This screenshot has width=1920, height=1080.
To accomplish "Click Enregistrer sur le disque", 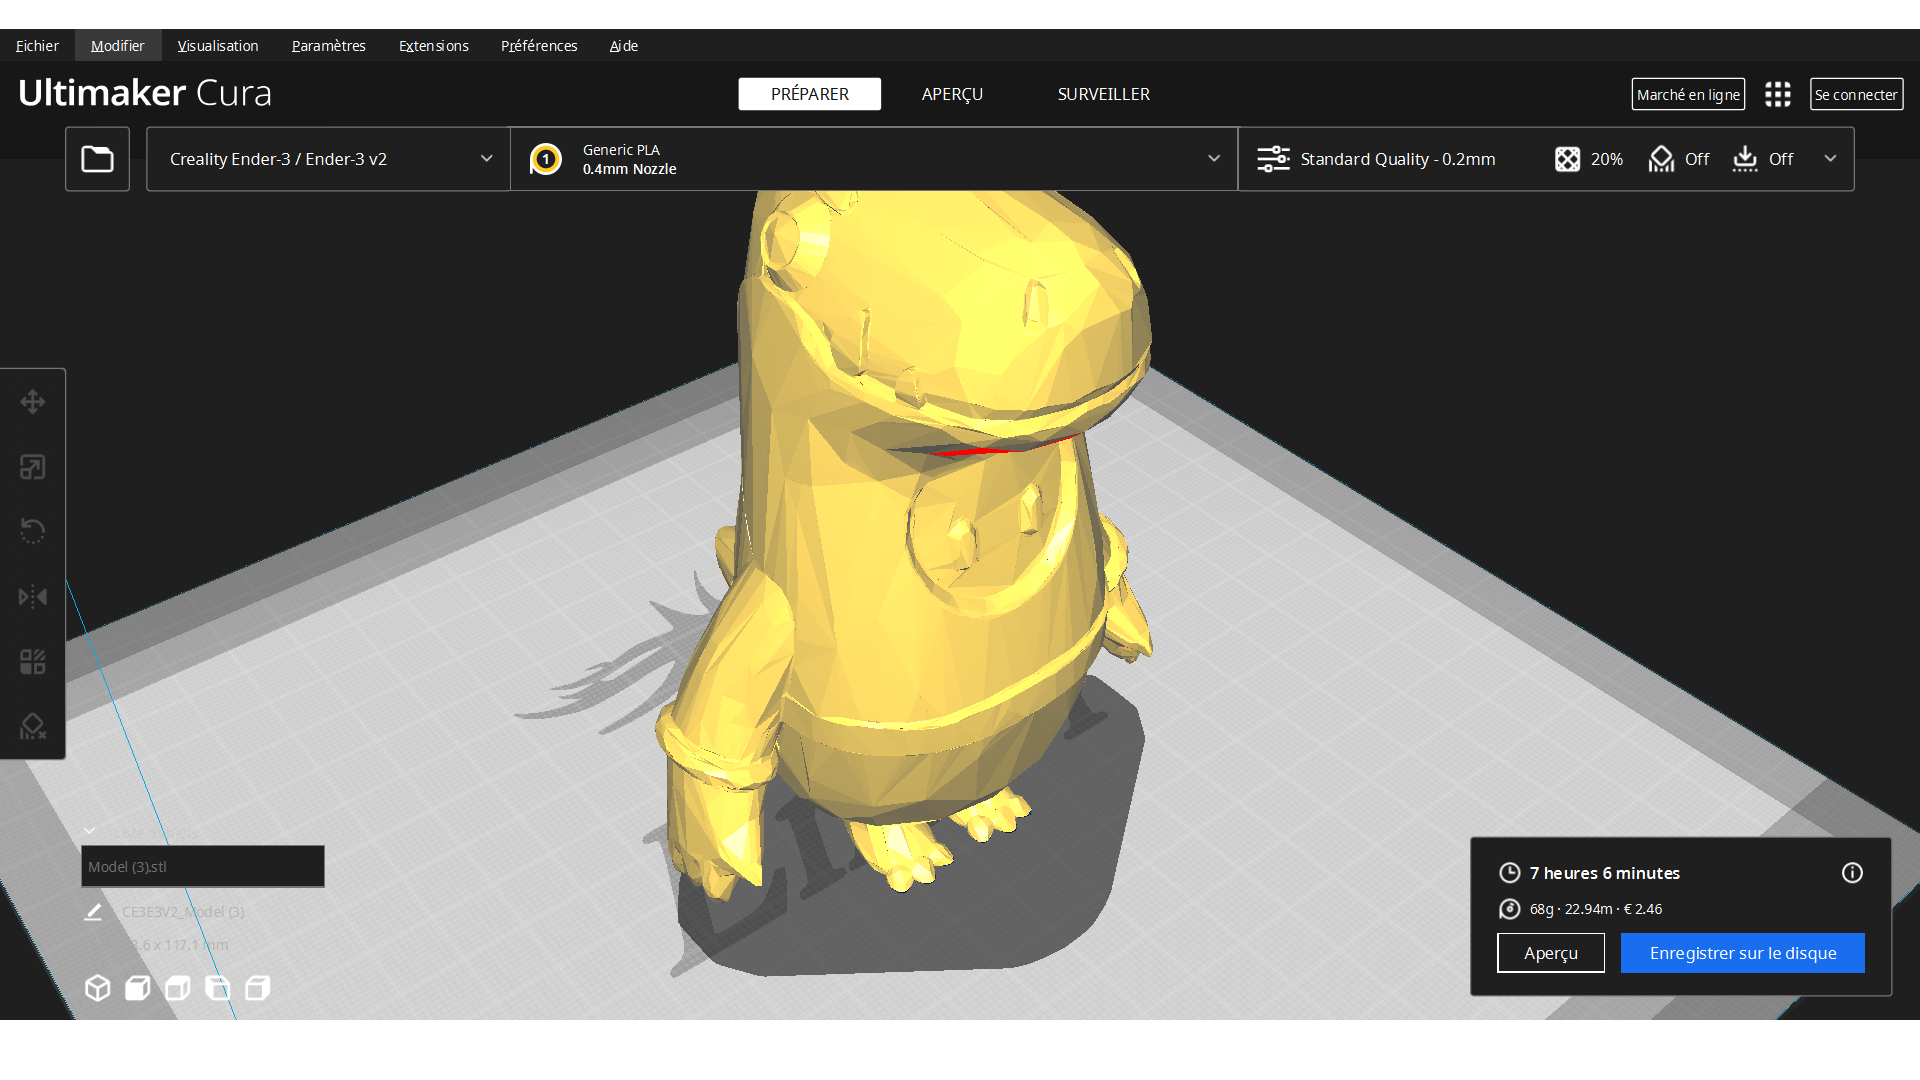I will coord(1742,953).
